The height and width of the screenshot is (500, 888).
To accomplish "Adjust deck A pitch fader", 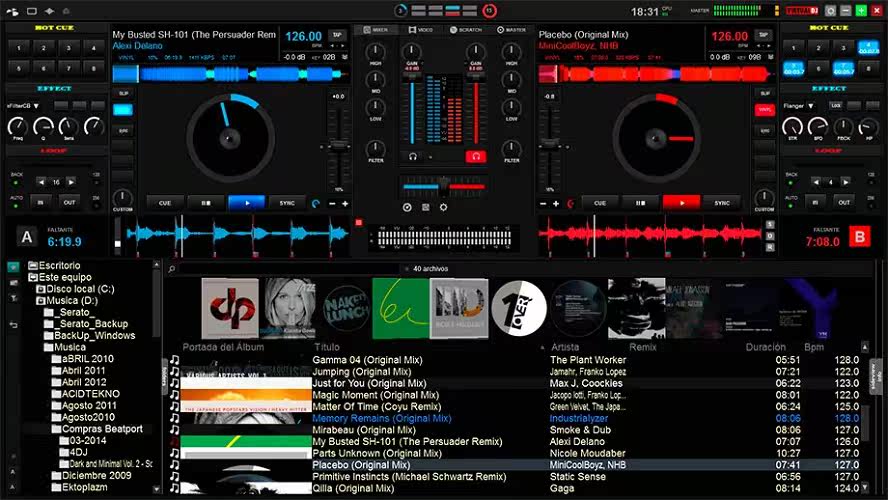I will point(339,146).
